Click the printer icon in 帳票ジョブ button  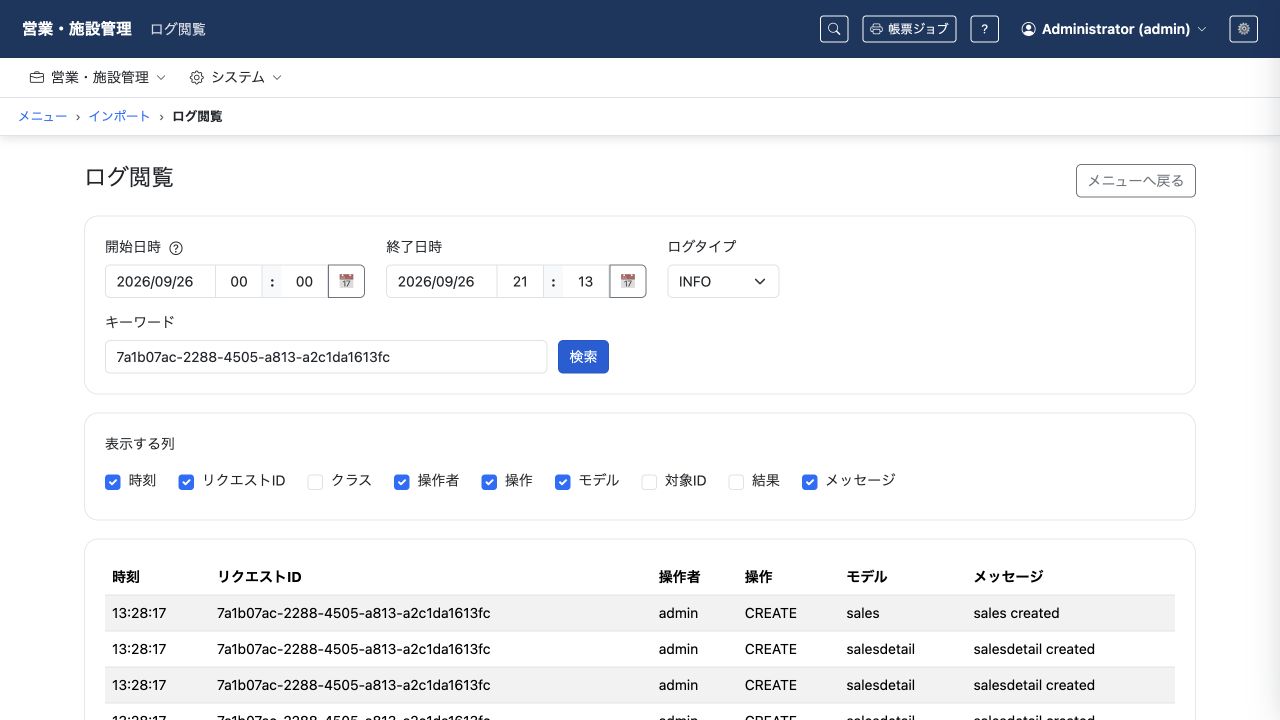click(876, 29)
